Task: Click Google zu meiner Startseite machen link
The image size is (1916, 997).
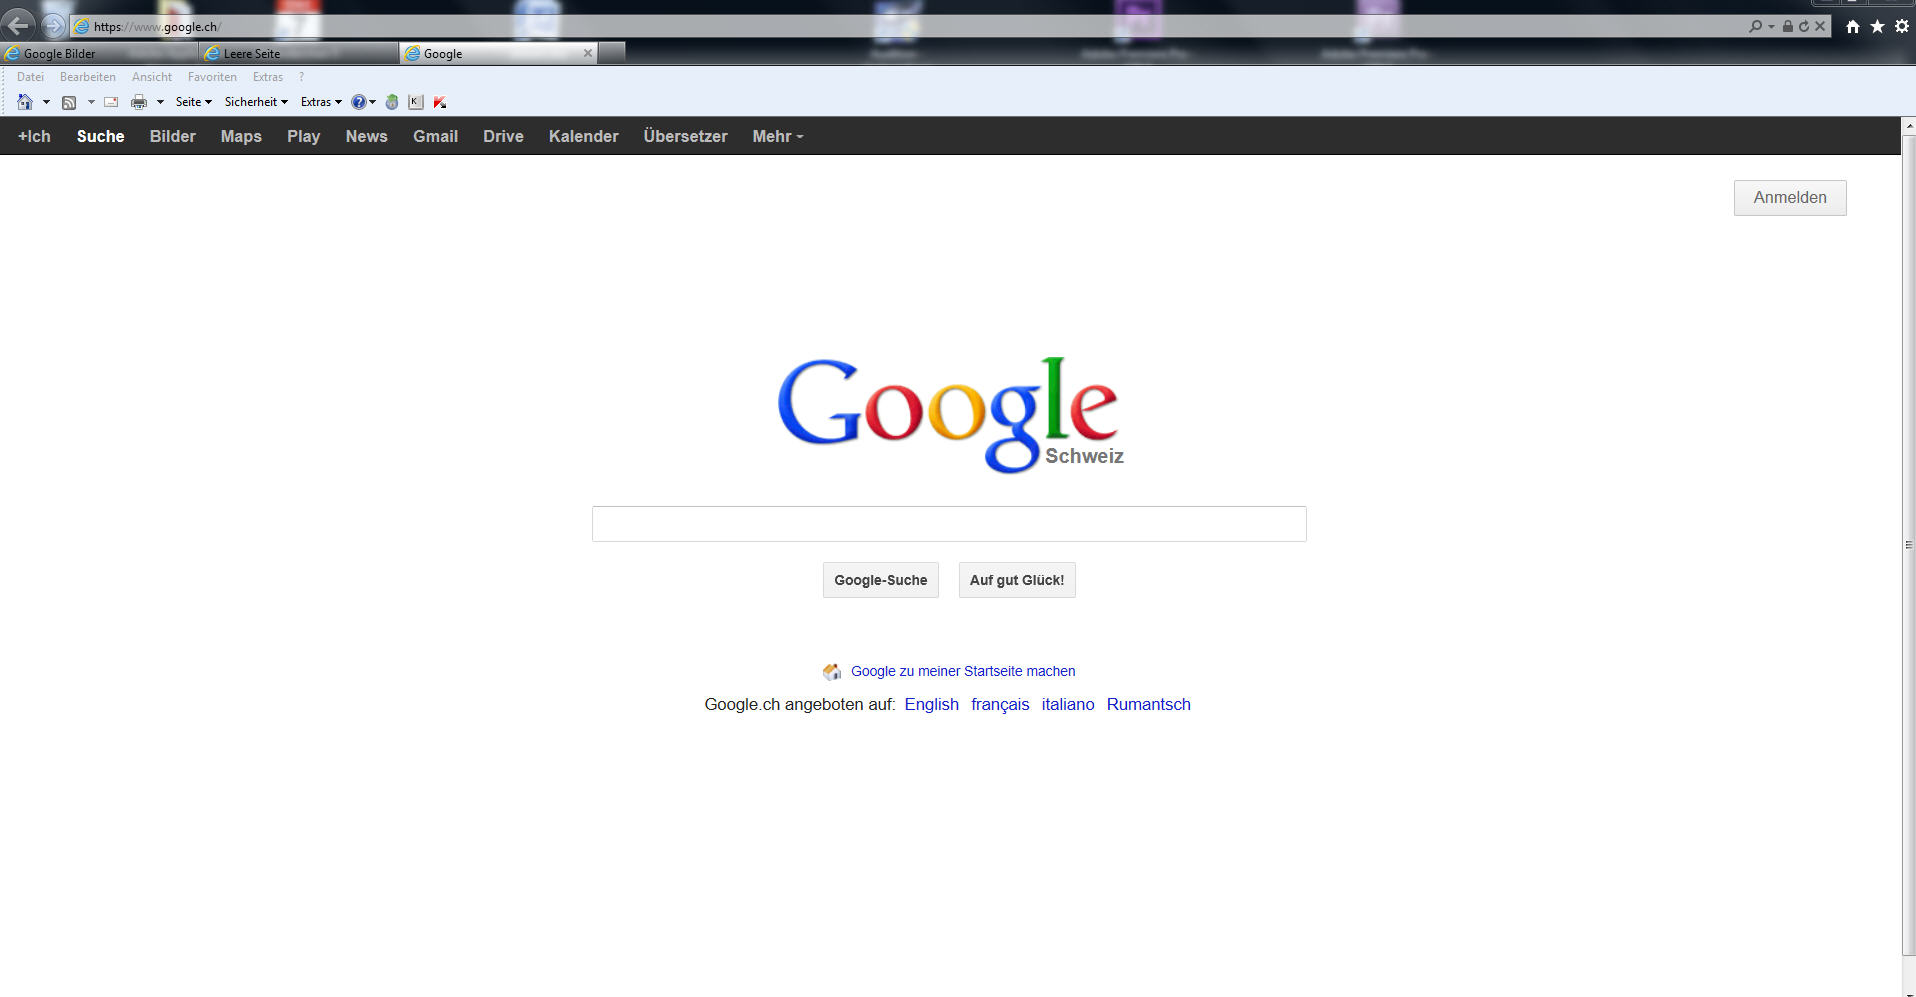Action: click(963, 671)
